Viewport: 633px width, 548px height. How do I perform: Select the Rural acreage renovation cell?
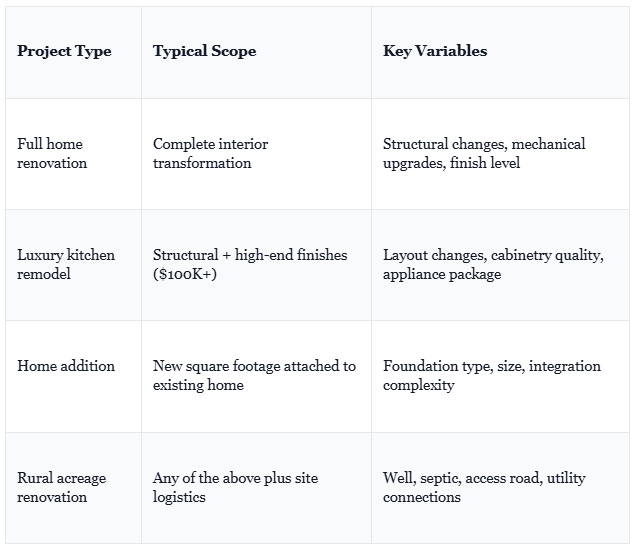point(73,488)
